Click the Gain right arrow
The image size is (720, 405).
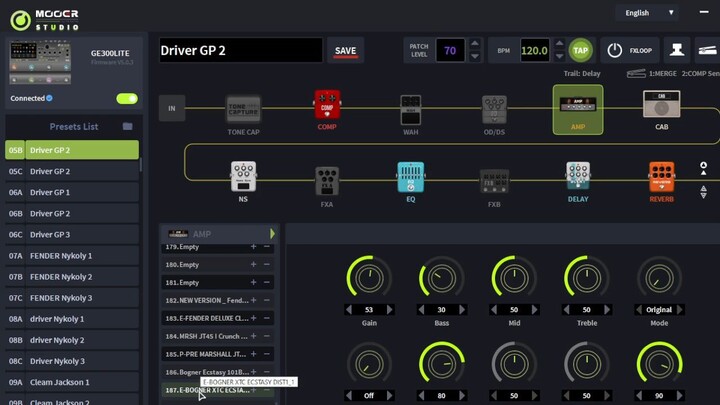coord(390,309)
